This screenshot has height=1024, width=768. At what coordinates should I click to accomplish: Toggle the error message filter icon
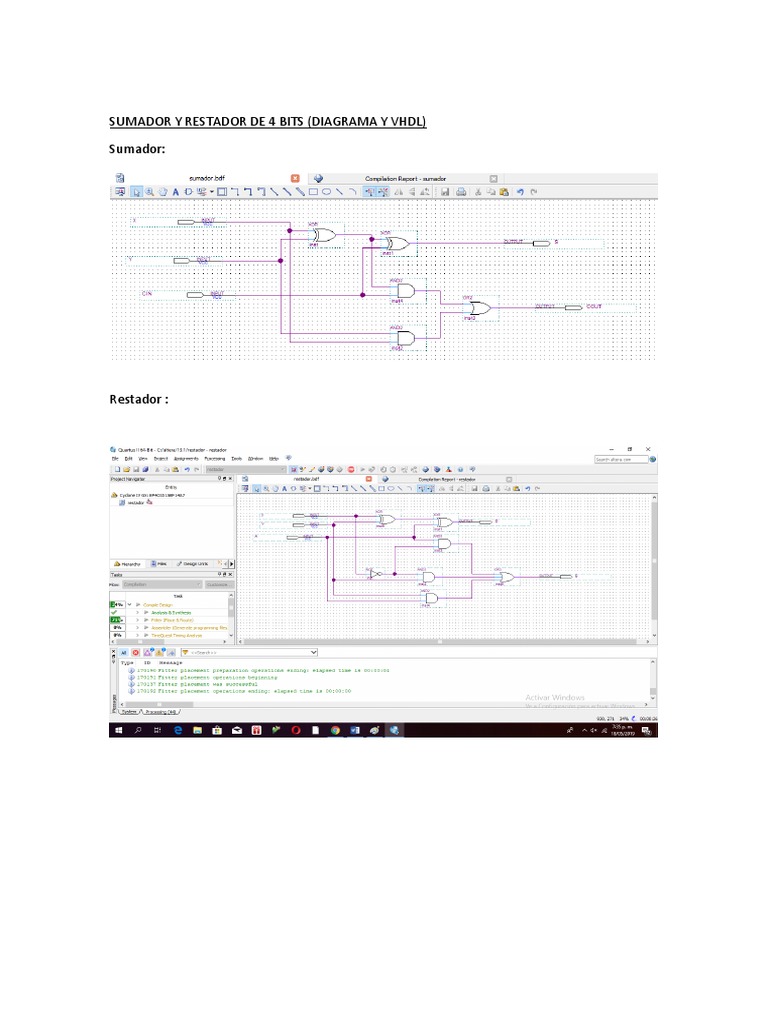coord(135,651)
